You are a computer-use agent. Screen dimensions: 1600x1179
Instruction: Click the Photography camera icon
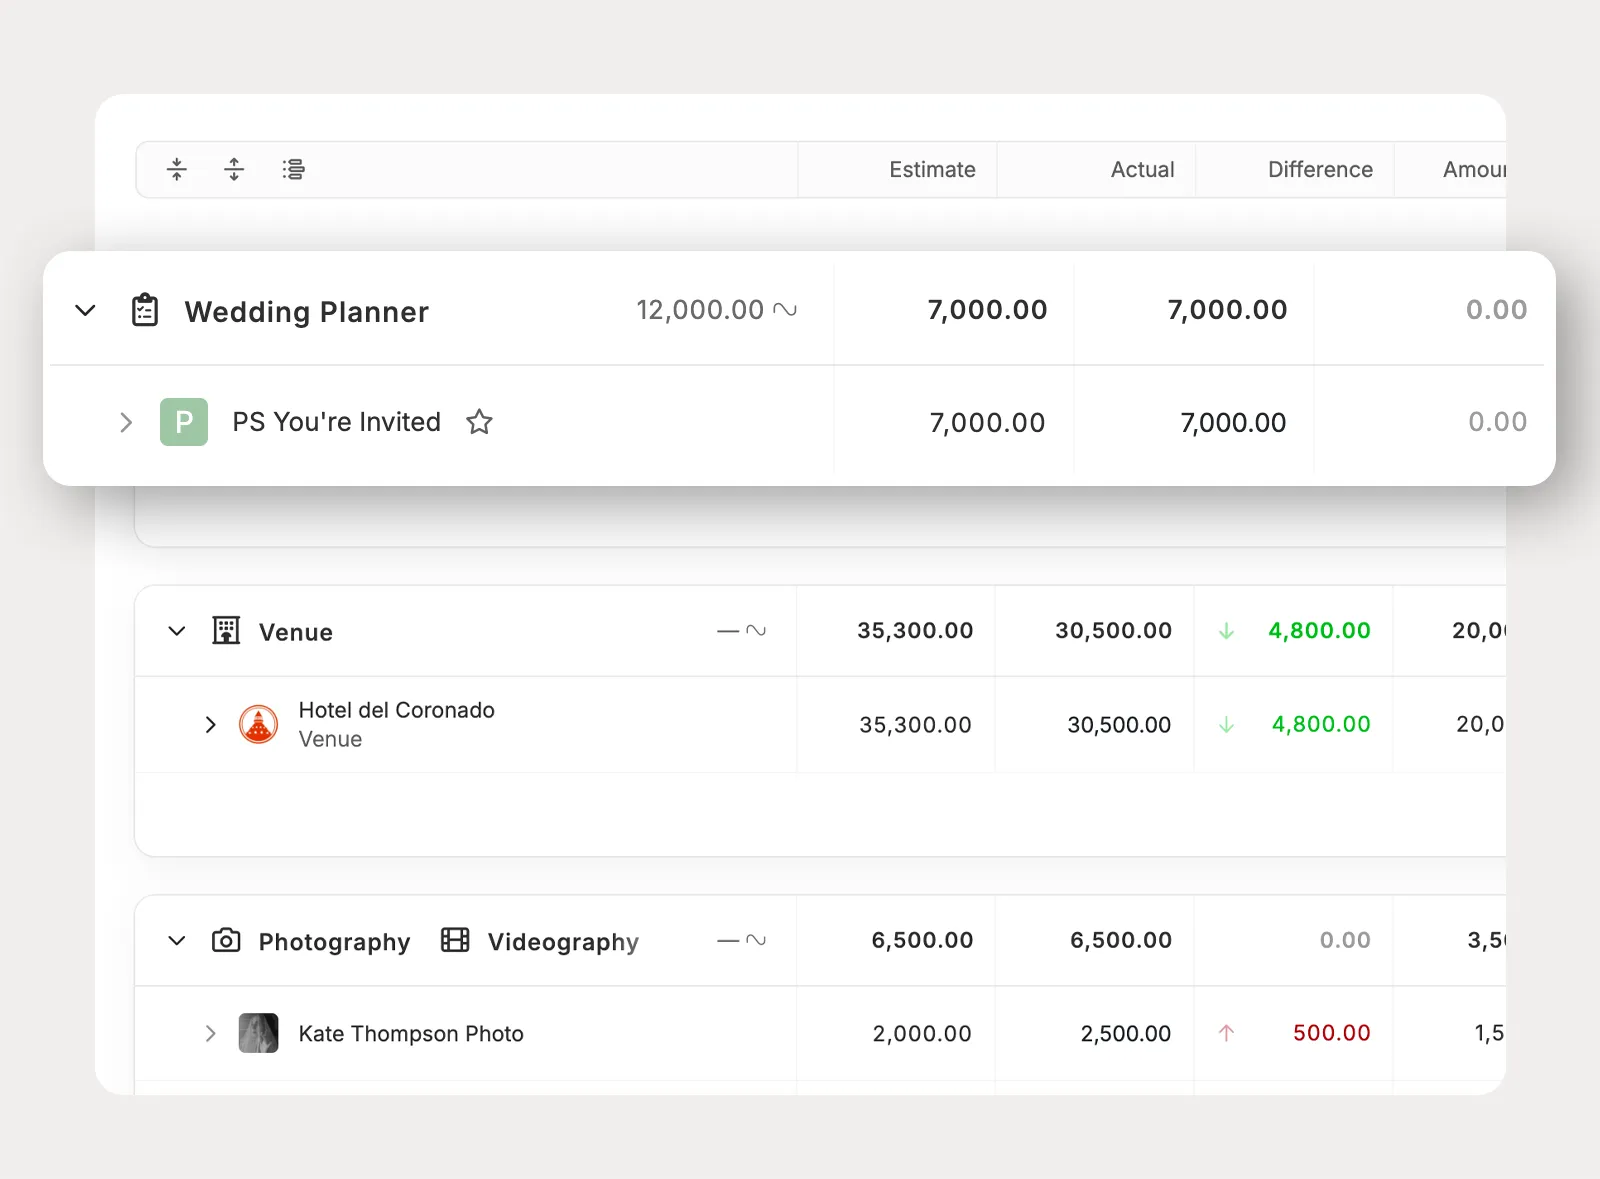[226, 940]
